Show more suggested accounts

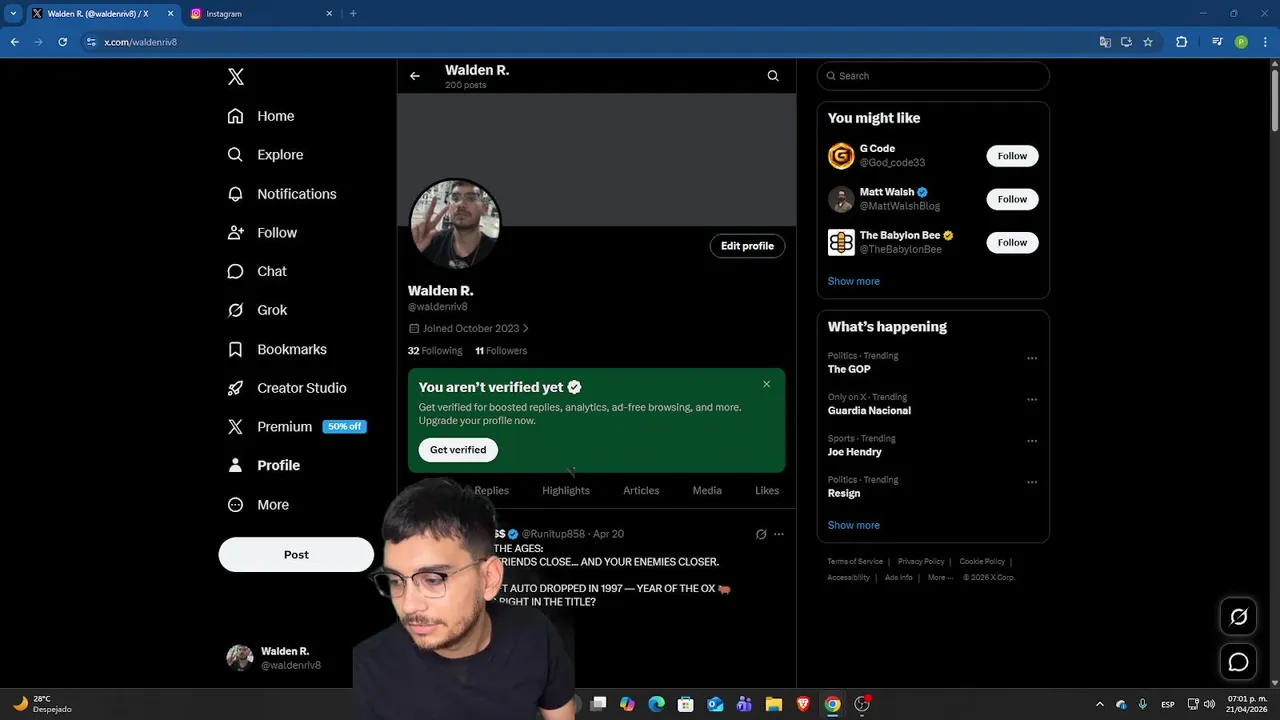pos(854,281)
